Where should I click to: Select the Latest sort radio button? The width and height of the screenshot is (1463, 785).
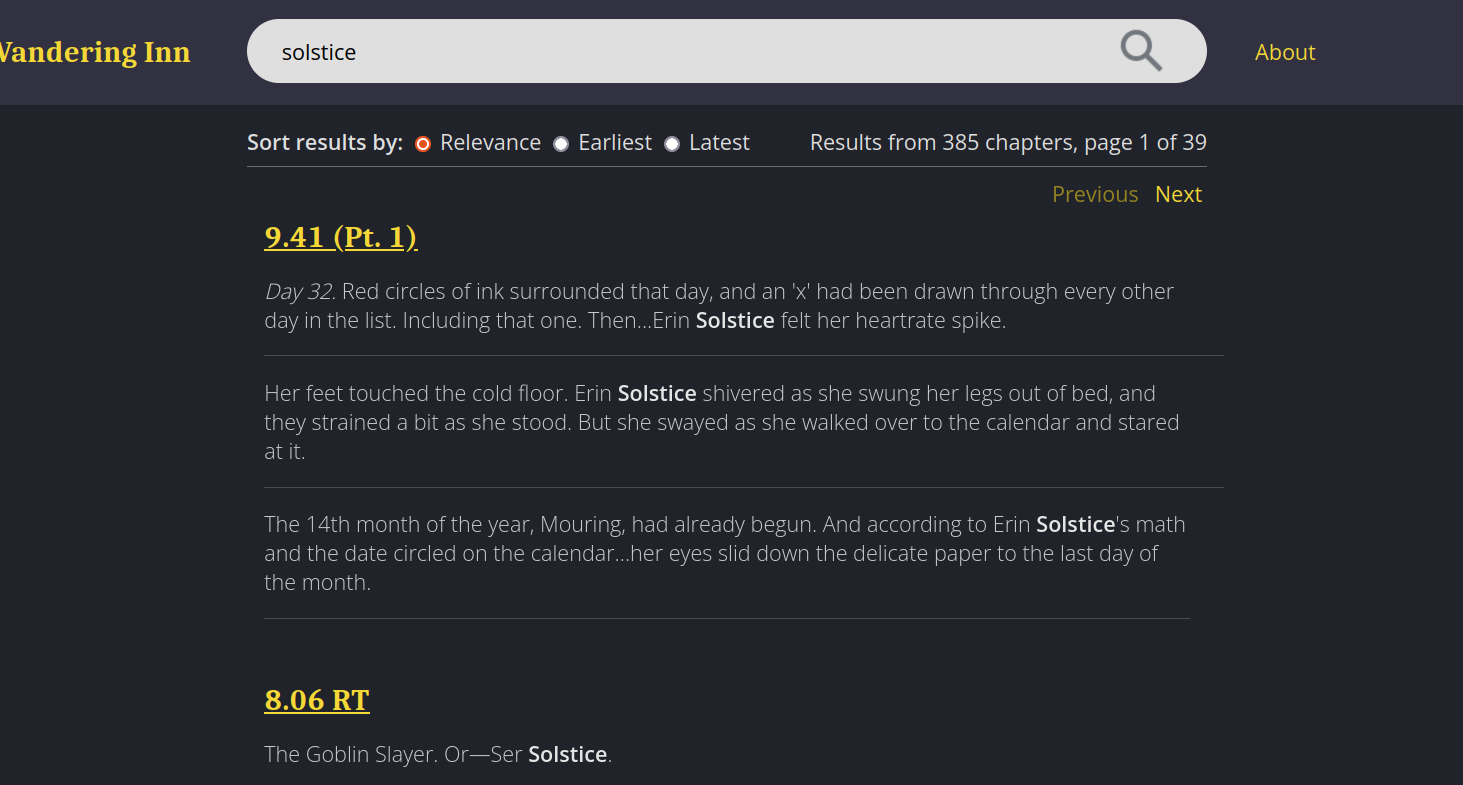pyautogui.click(x=672, y=144)
